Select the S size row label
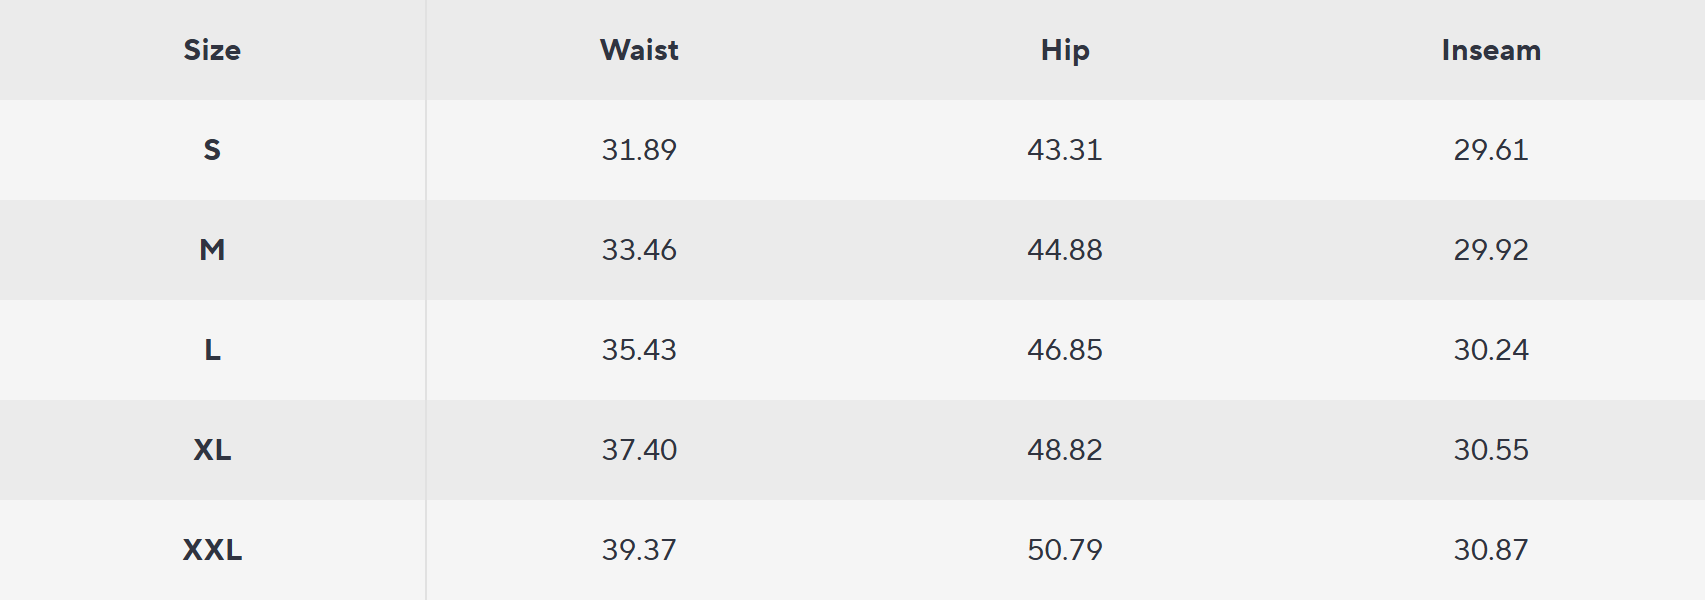The height and width of the screenshot is (600, 1705). 212,150
